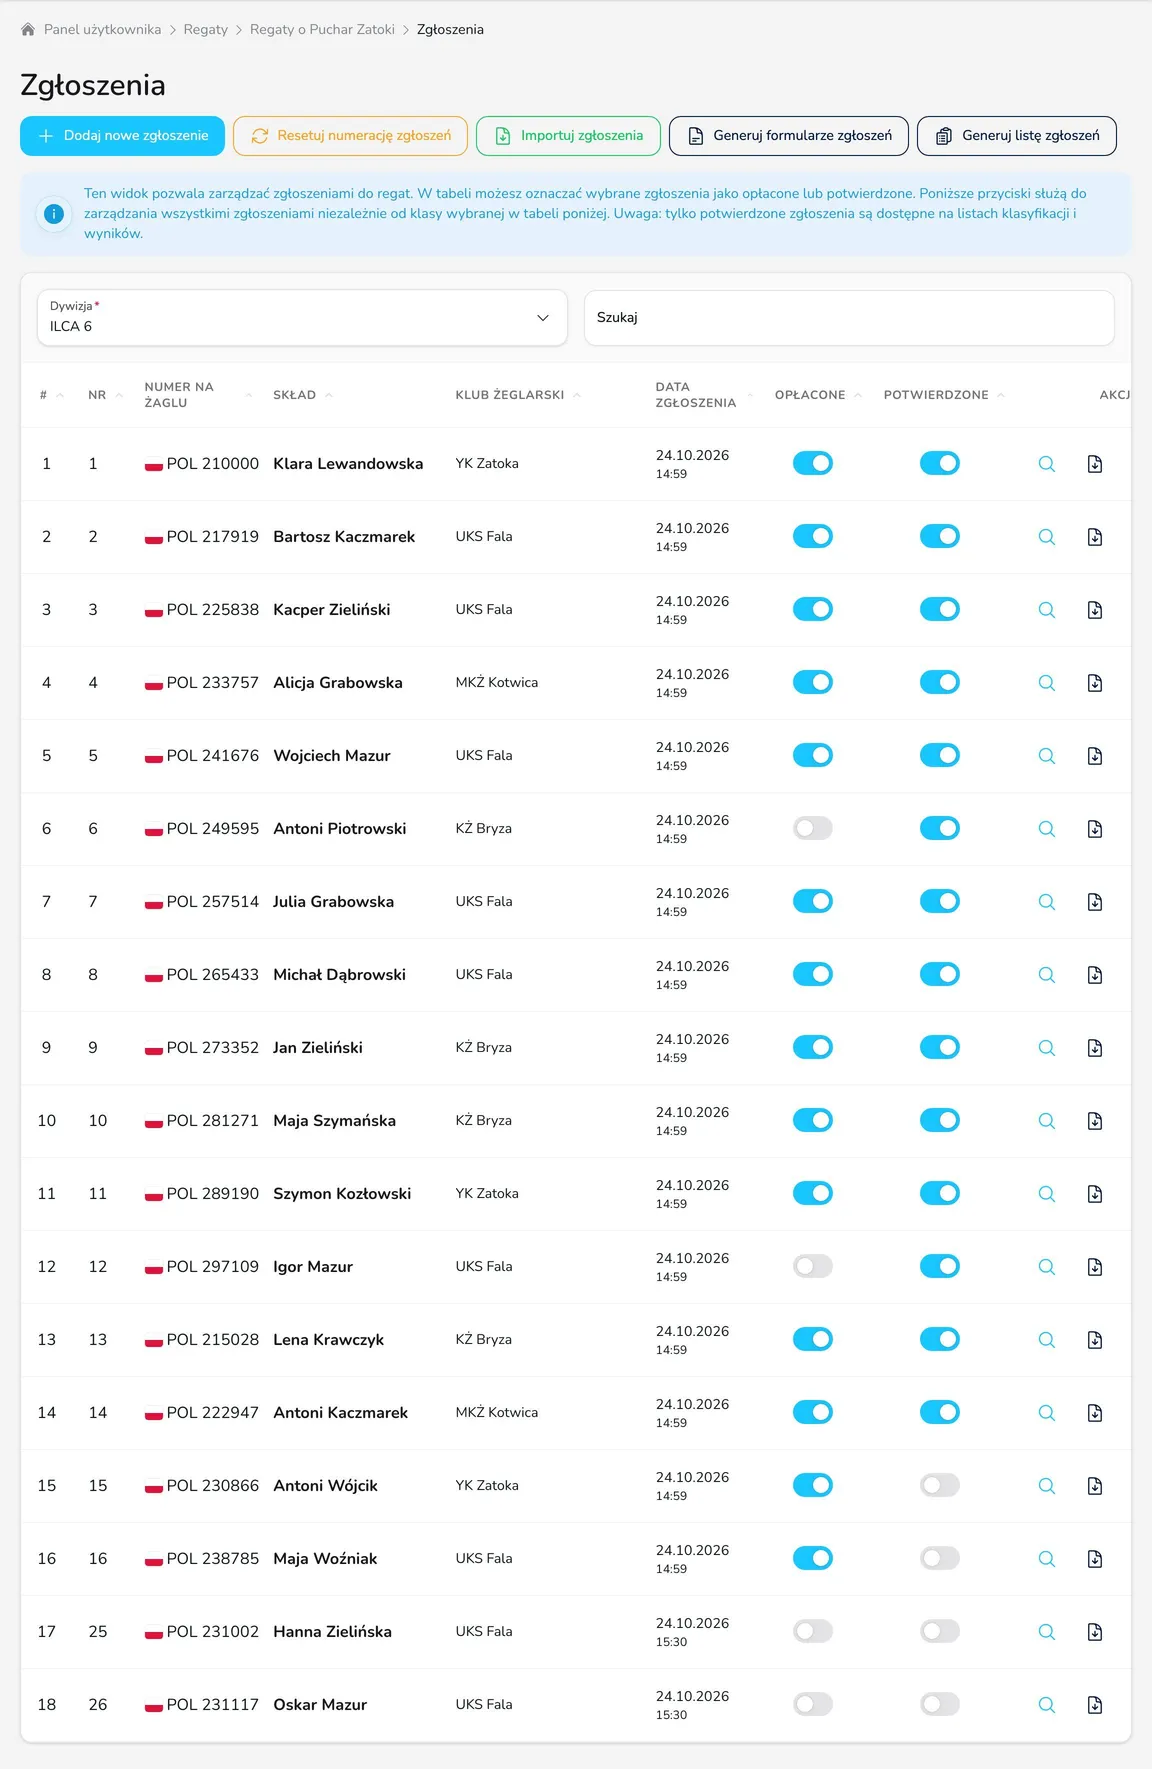Focus the Szukaj search field
The width and height of the screenshot is (1152, 1769).
[849, 318]
